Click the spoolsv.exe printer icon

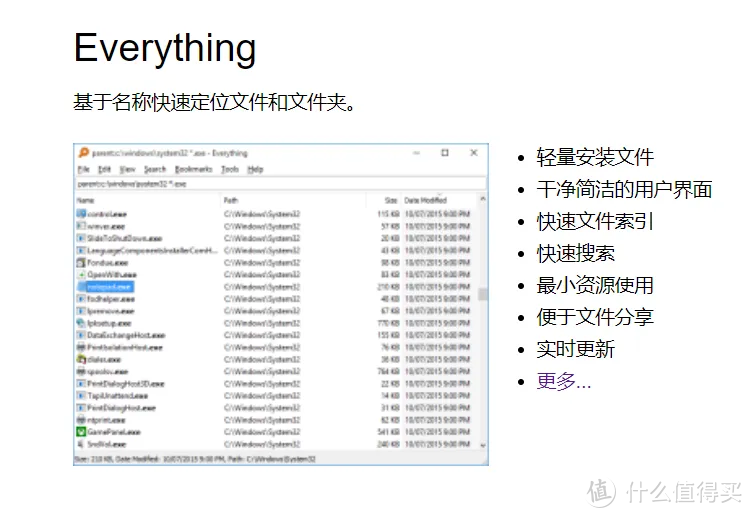[81, 372]
